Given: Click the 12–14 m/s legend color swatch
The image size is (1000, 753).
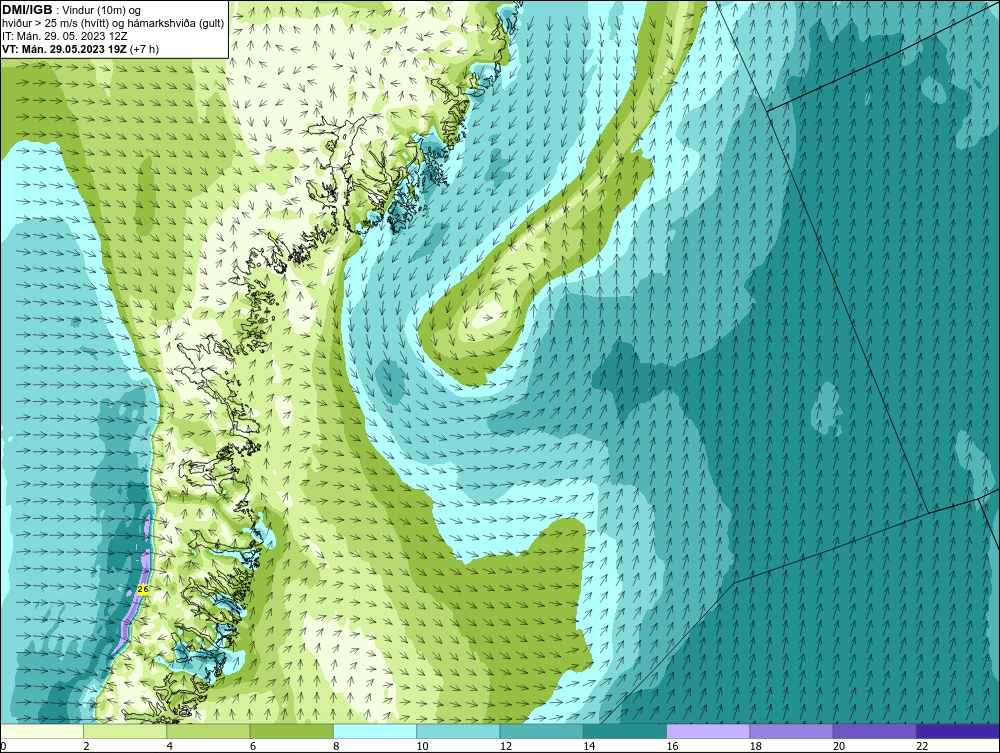Looking at the screenshot, I should [x=541, y=731].
